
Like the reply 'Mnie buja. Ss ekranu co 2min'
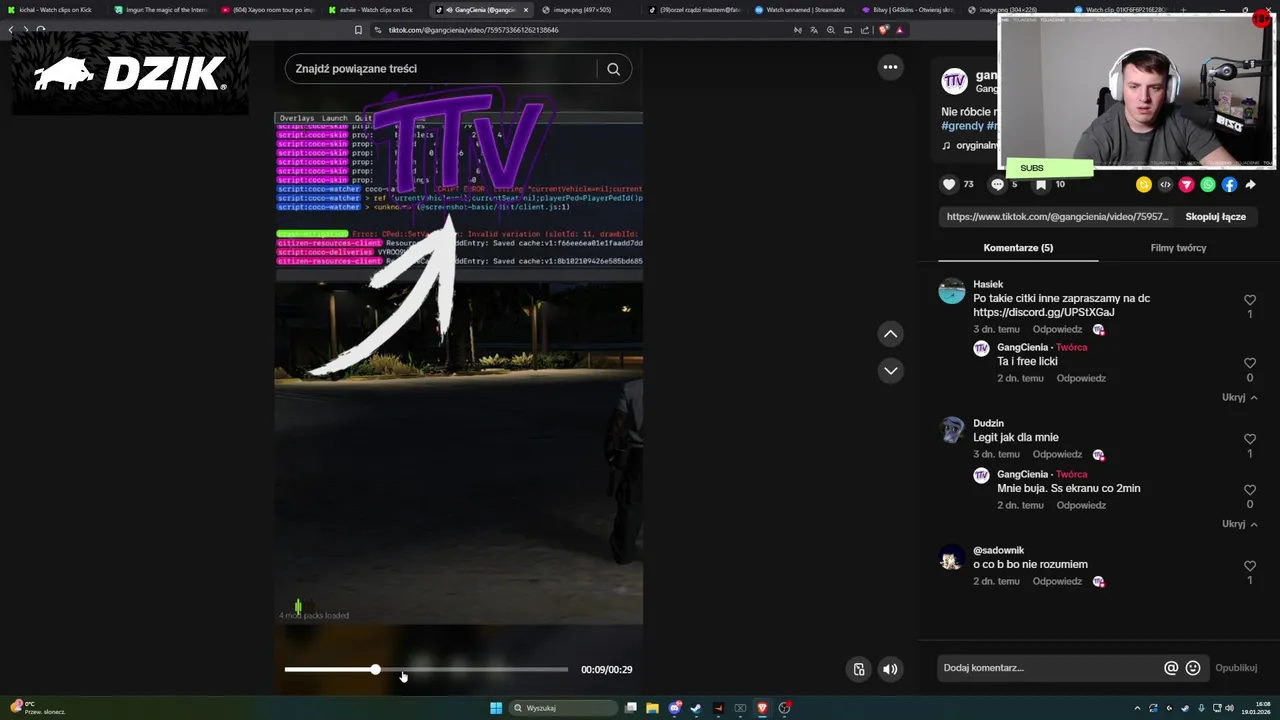[1249, 490]
